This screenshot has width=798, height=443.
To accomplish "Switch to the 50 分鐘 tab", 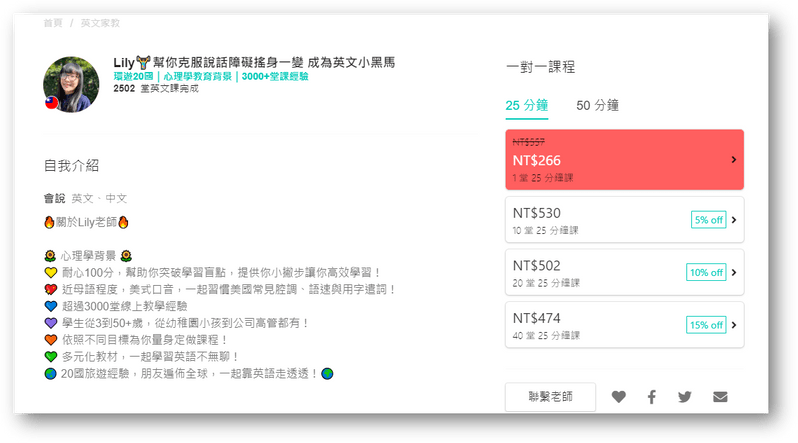I will [x=597, y=105].
